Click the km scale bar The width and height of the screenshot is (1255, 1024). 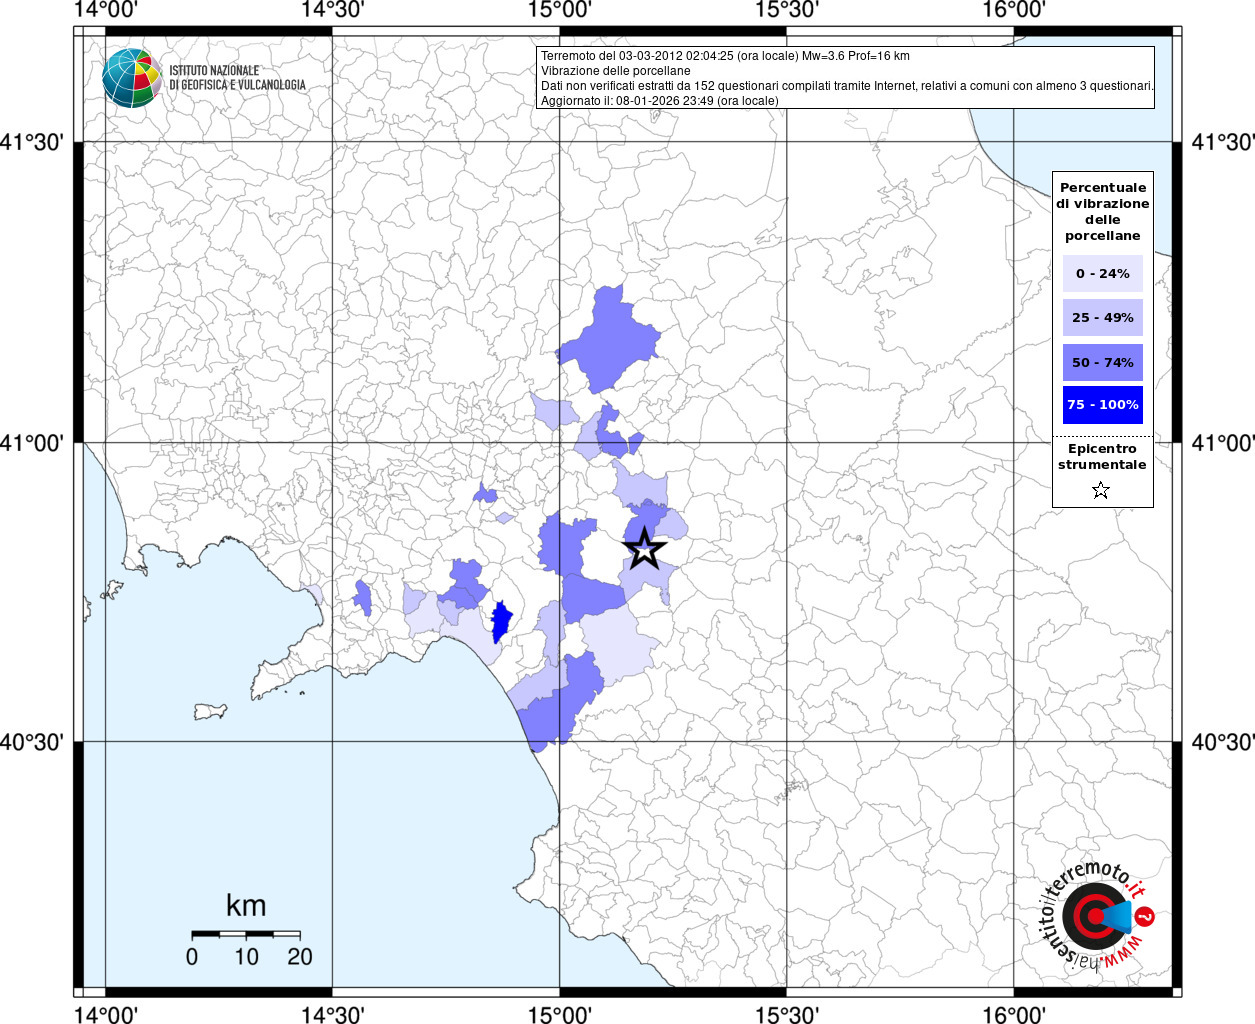tap(246, 934)
